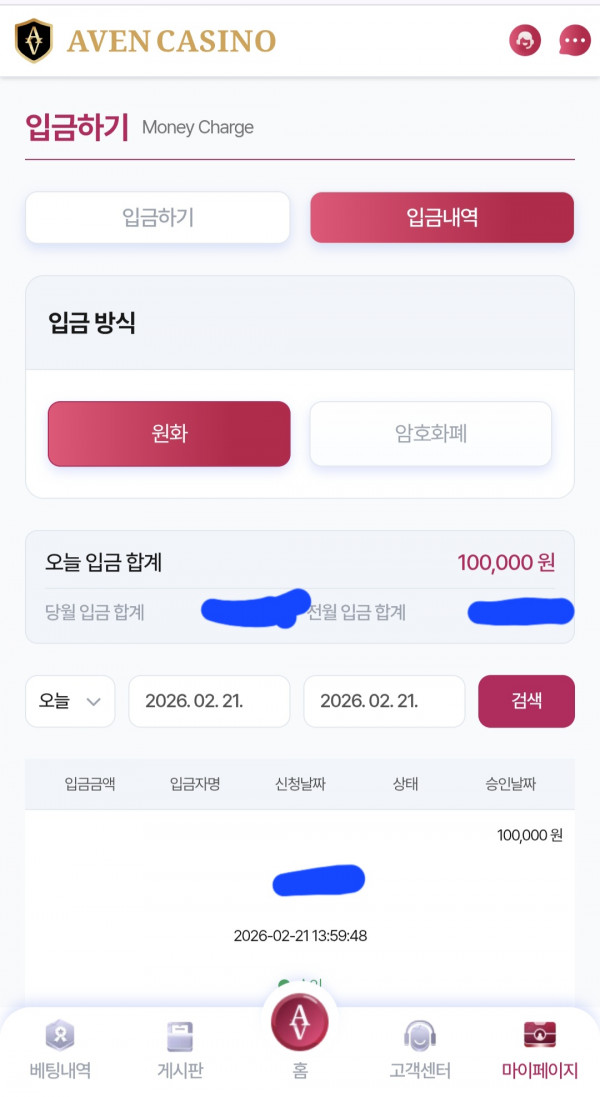Screen dimensions: 600x1097
Task: Open the start date field 2026.02.21
Action: (x=209, y=701)
